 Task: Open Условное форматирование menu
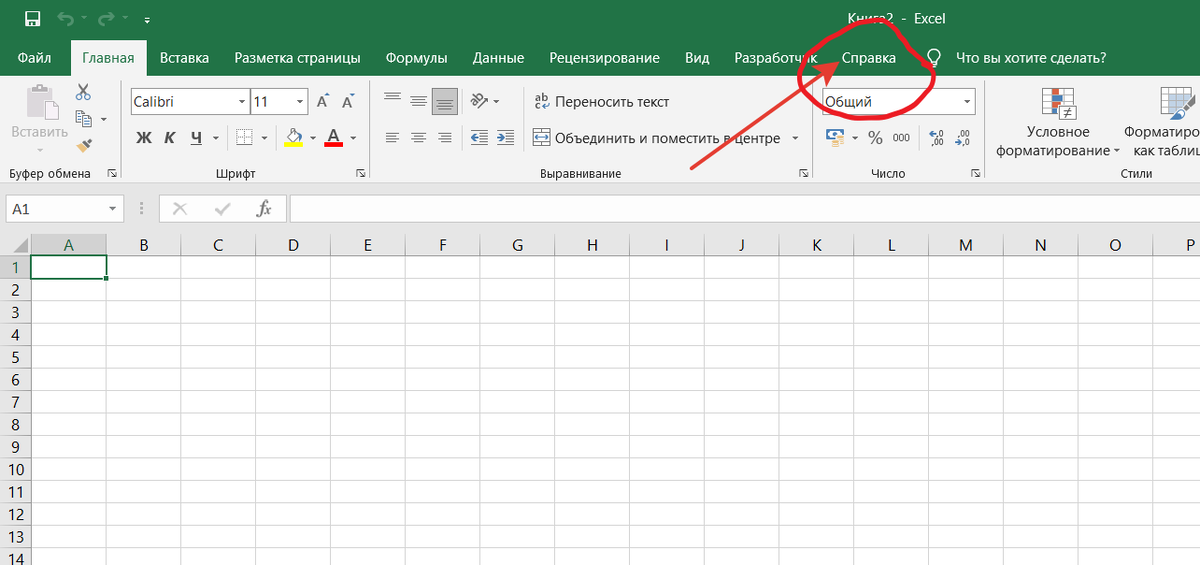(1058, 121)
